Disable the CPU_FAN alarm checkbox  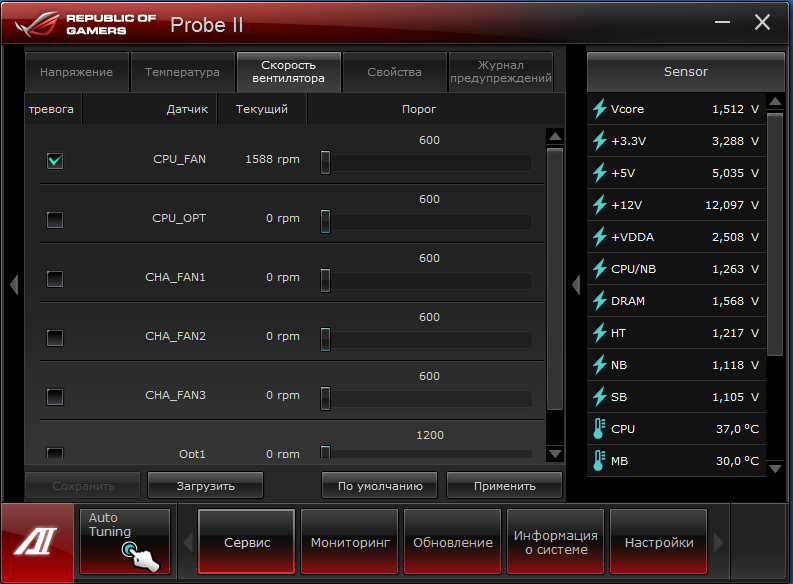pos(55,161)
